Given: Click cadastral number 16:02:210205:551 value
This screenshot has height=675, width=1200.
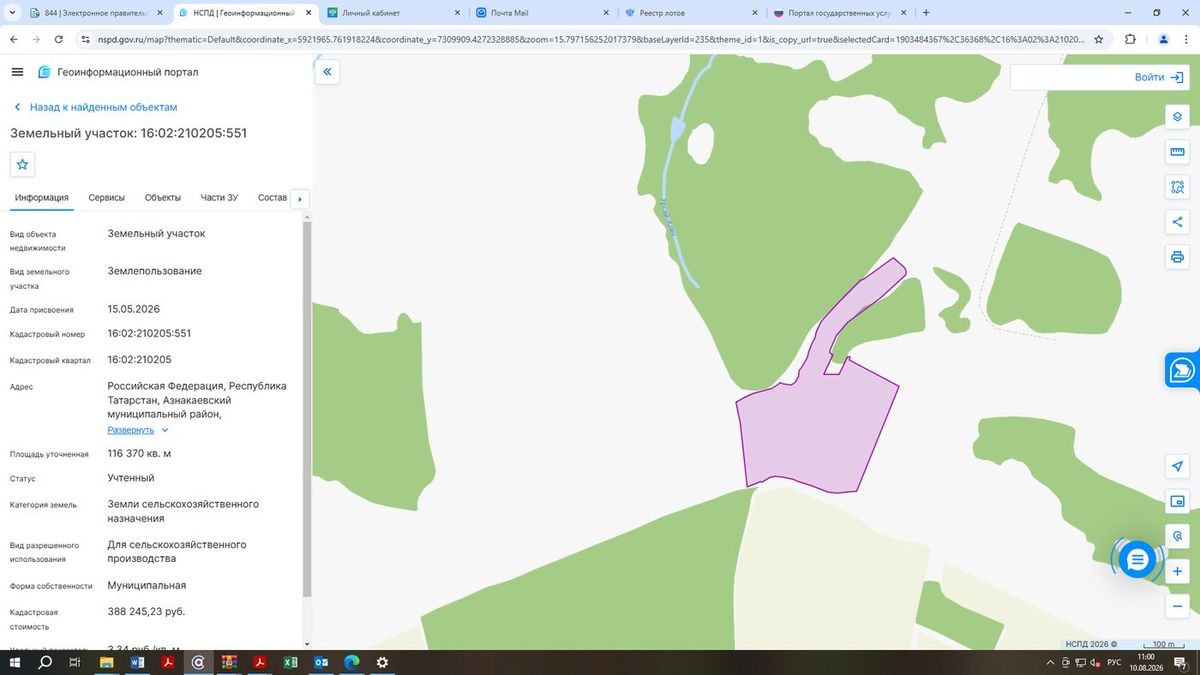Looking at the screenshot, I should coord(149,334).
